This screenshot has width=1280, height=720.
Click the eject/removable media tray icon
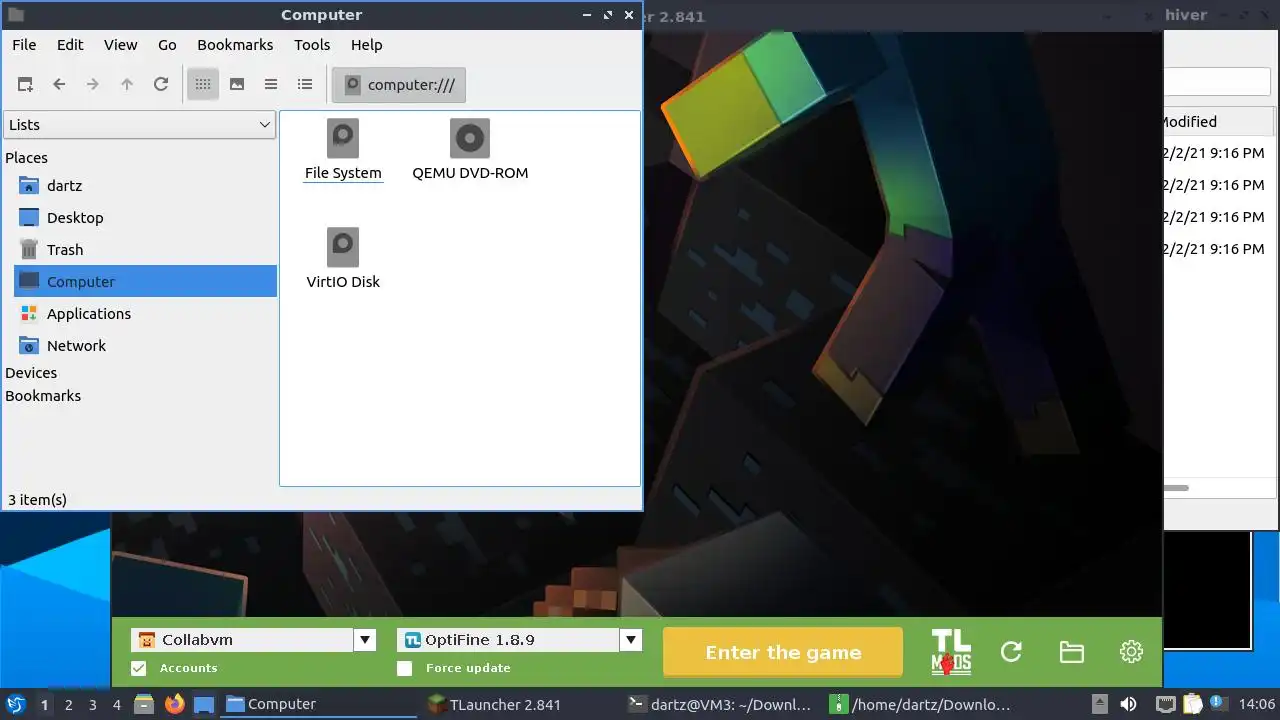point(1099,704)
